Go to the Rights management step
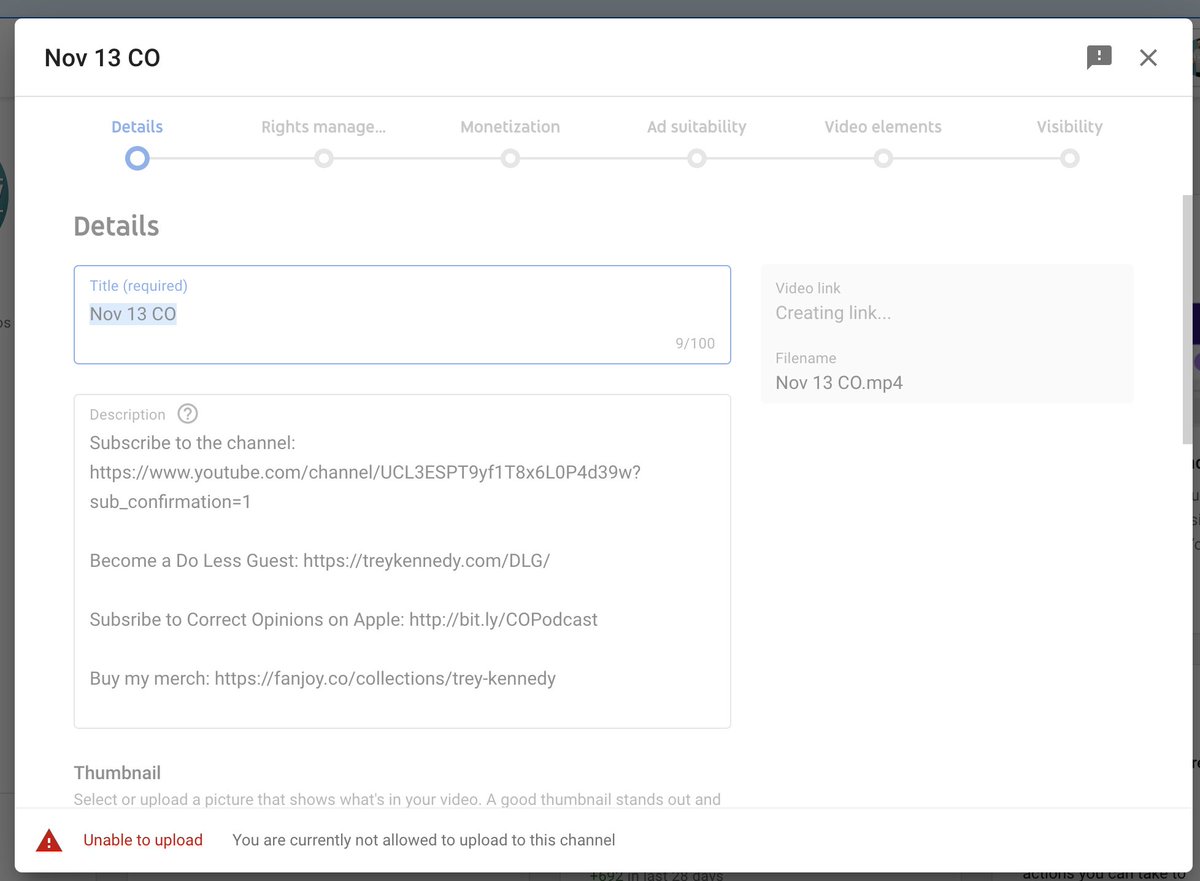 pos(323,127)
